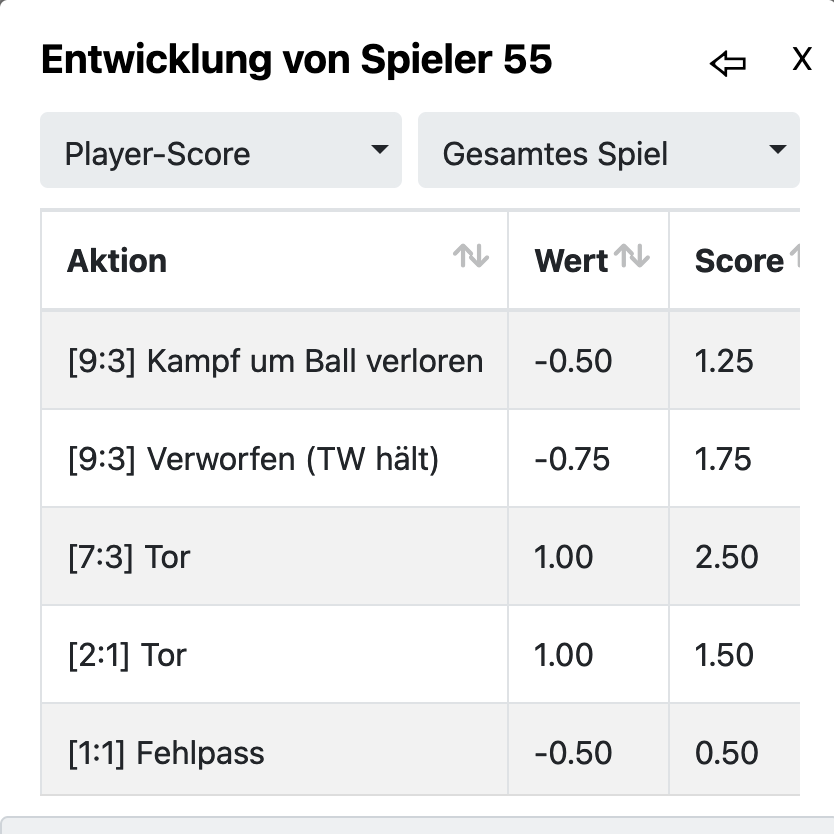Viewport: 834px width, 834px height.
Task: Click the 1.25 Score cell
Action: (x=724, y=361)
